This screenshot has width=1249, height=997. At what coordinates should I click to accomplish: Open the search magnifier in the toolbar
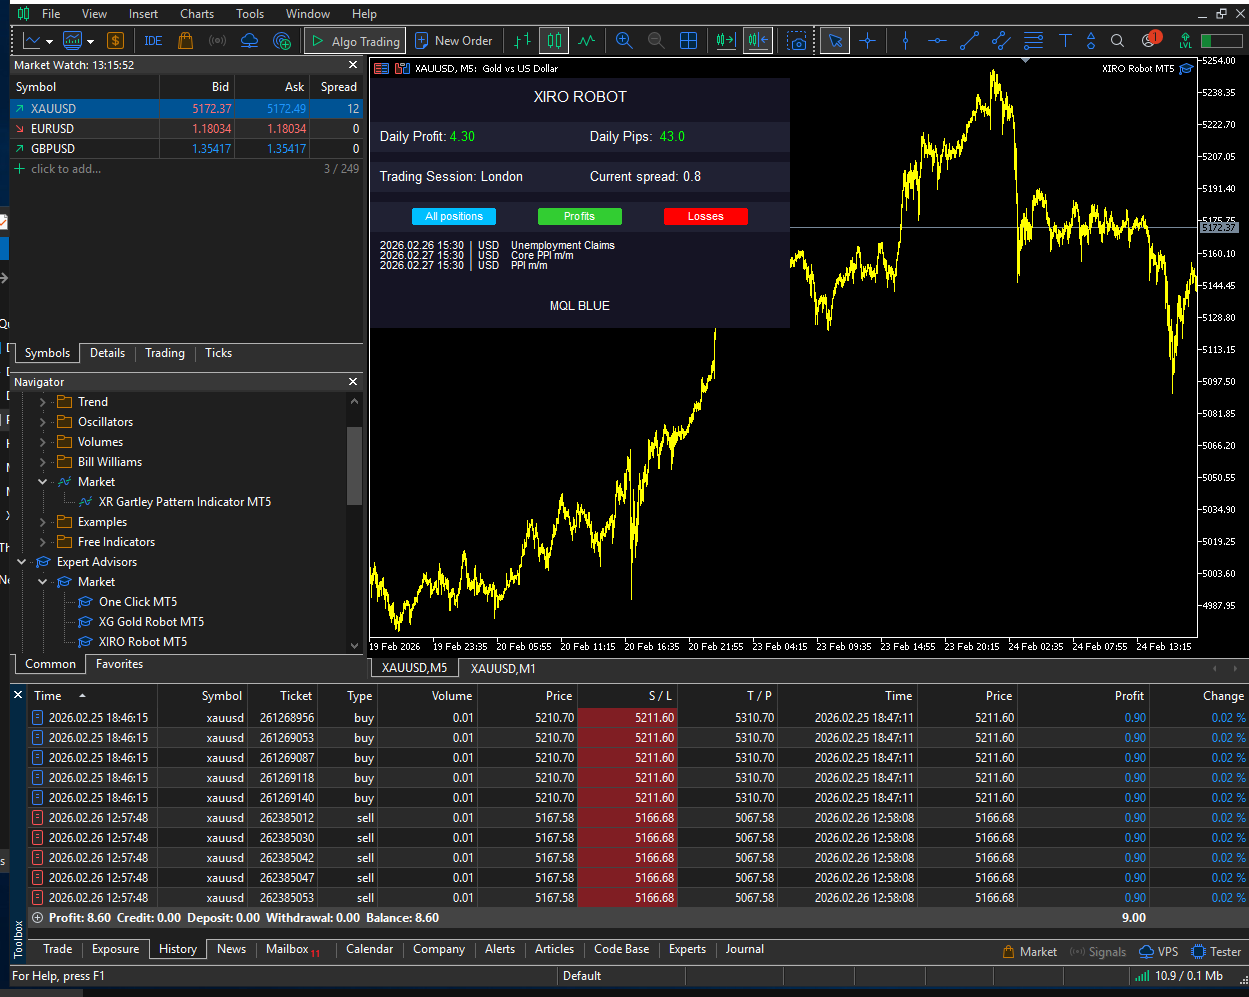[x=1118, y=41]
